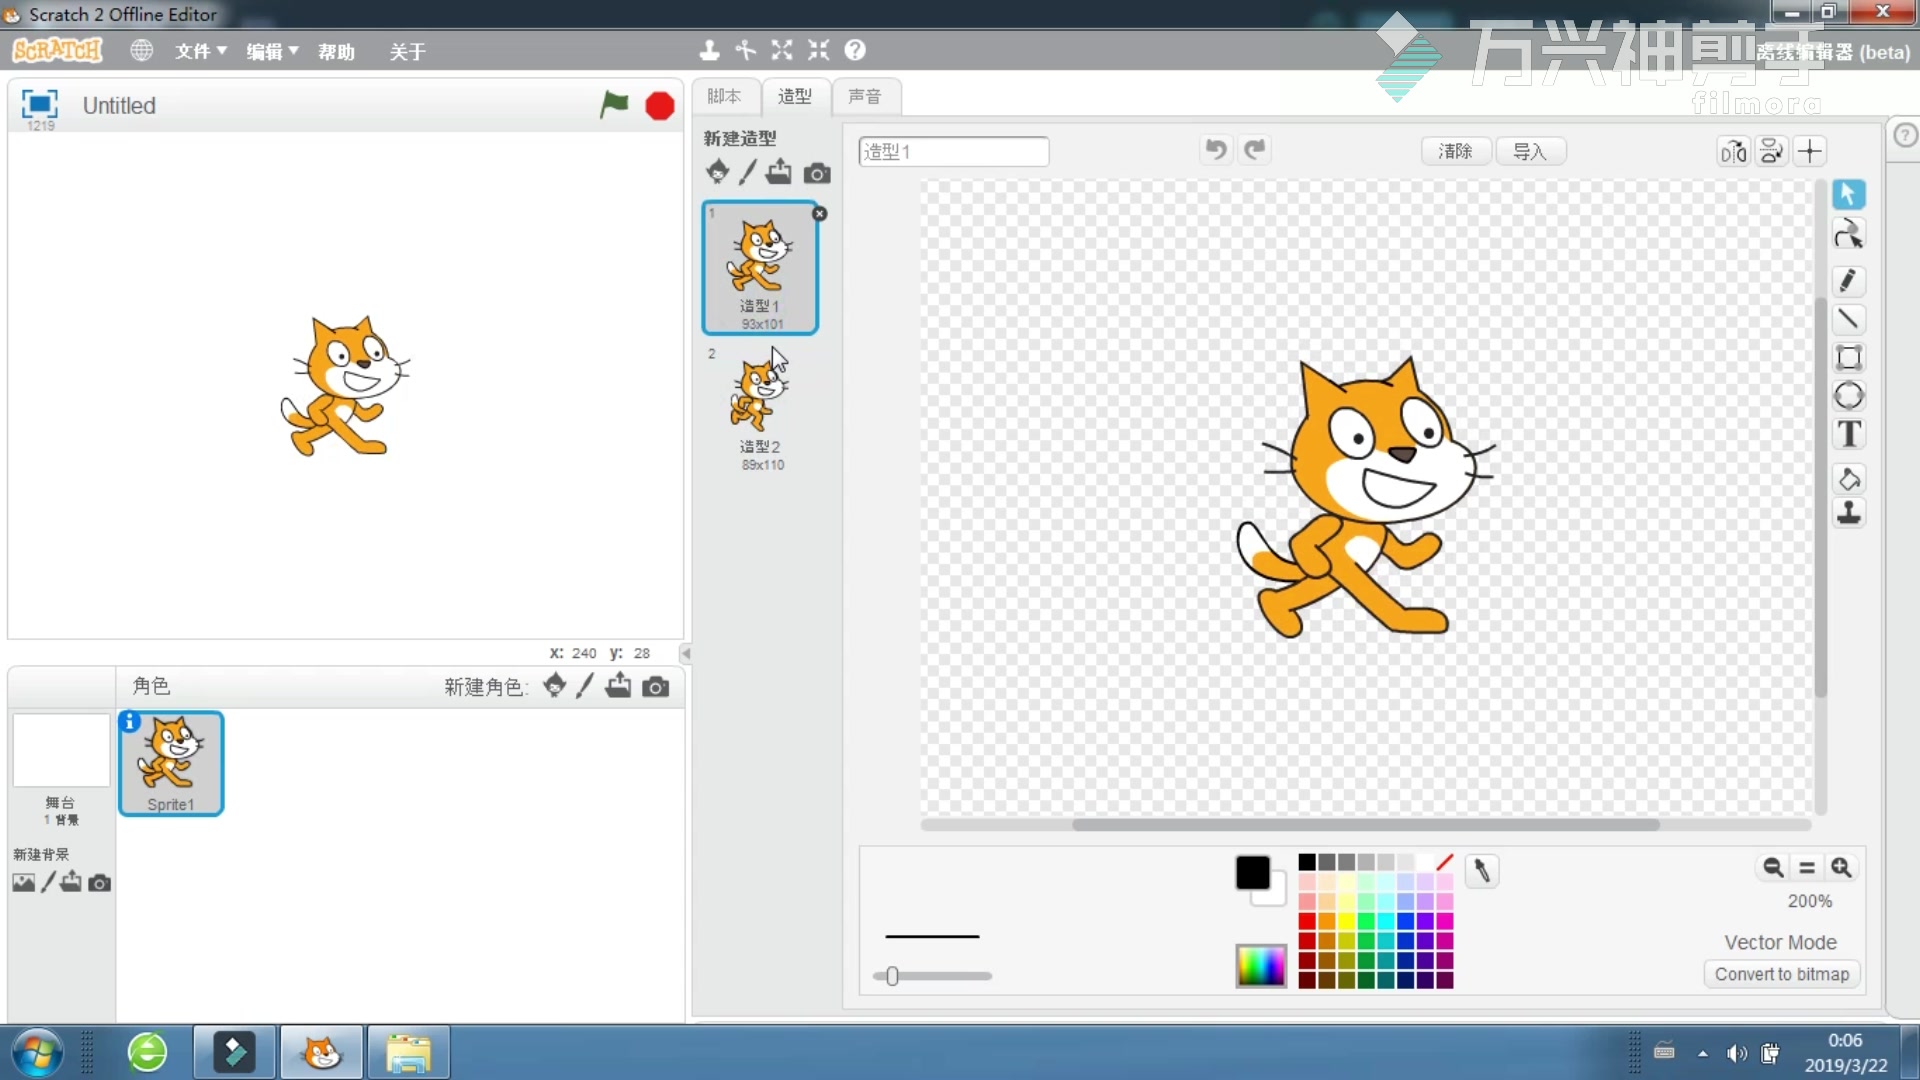Open the 编辑 menu

[272, 51]
